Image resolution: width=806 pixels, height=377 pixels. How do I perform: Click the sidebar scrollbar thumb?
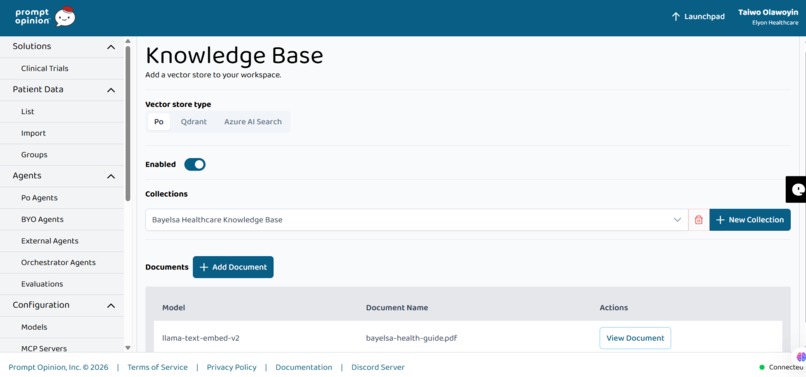tap(128, 123)
